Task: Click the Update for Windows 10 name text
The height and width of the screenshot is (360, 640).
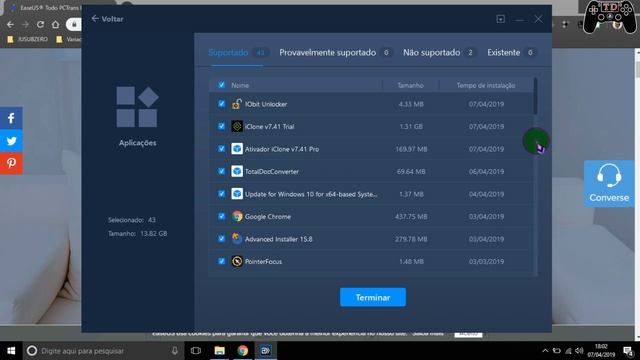Action: point(311,194)
